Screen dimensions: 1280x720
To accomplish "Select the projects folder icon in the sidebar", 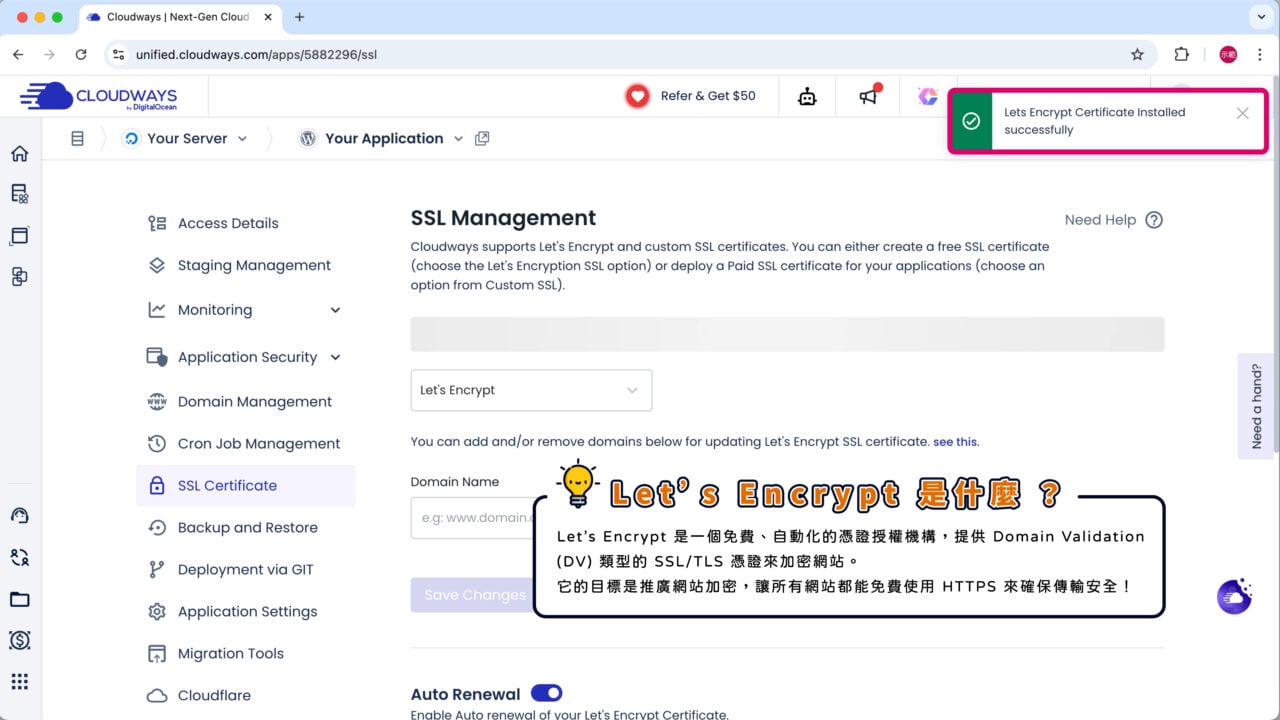I will pos(19,599).
